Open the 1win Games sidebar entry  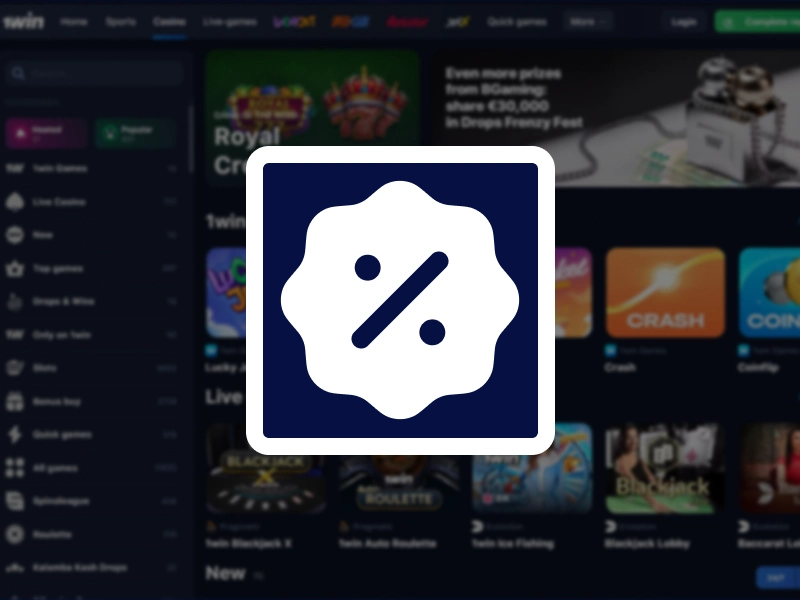[x=60, y=168]
